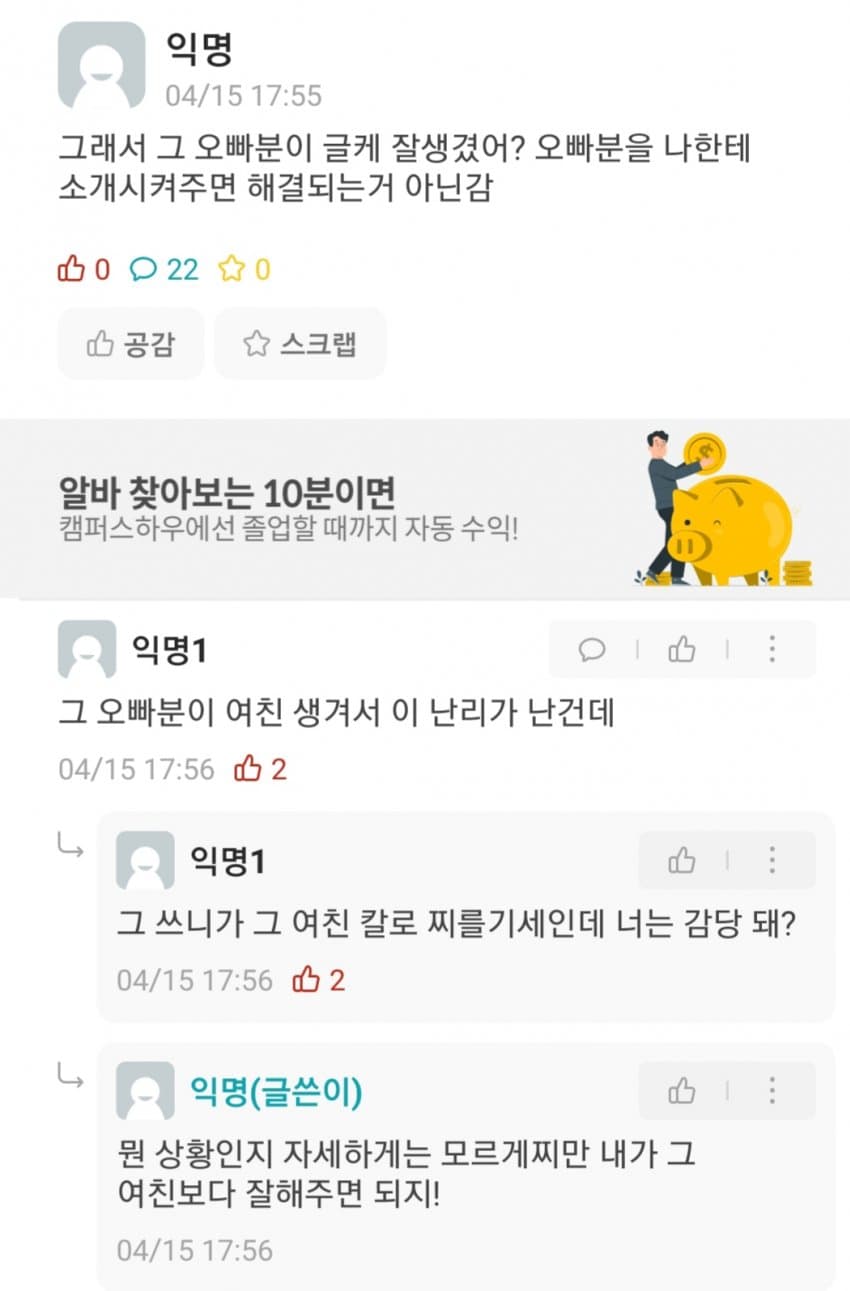
Task: Open more options on 익명1 nested reply
Action: (x=772, y=860)
